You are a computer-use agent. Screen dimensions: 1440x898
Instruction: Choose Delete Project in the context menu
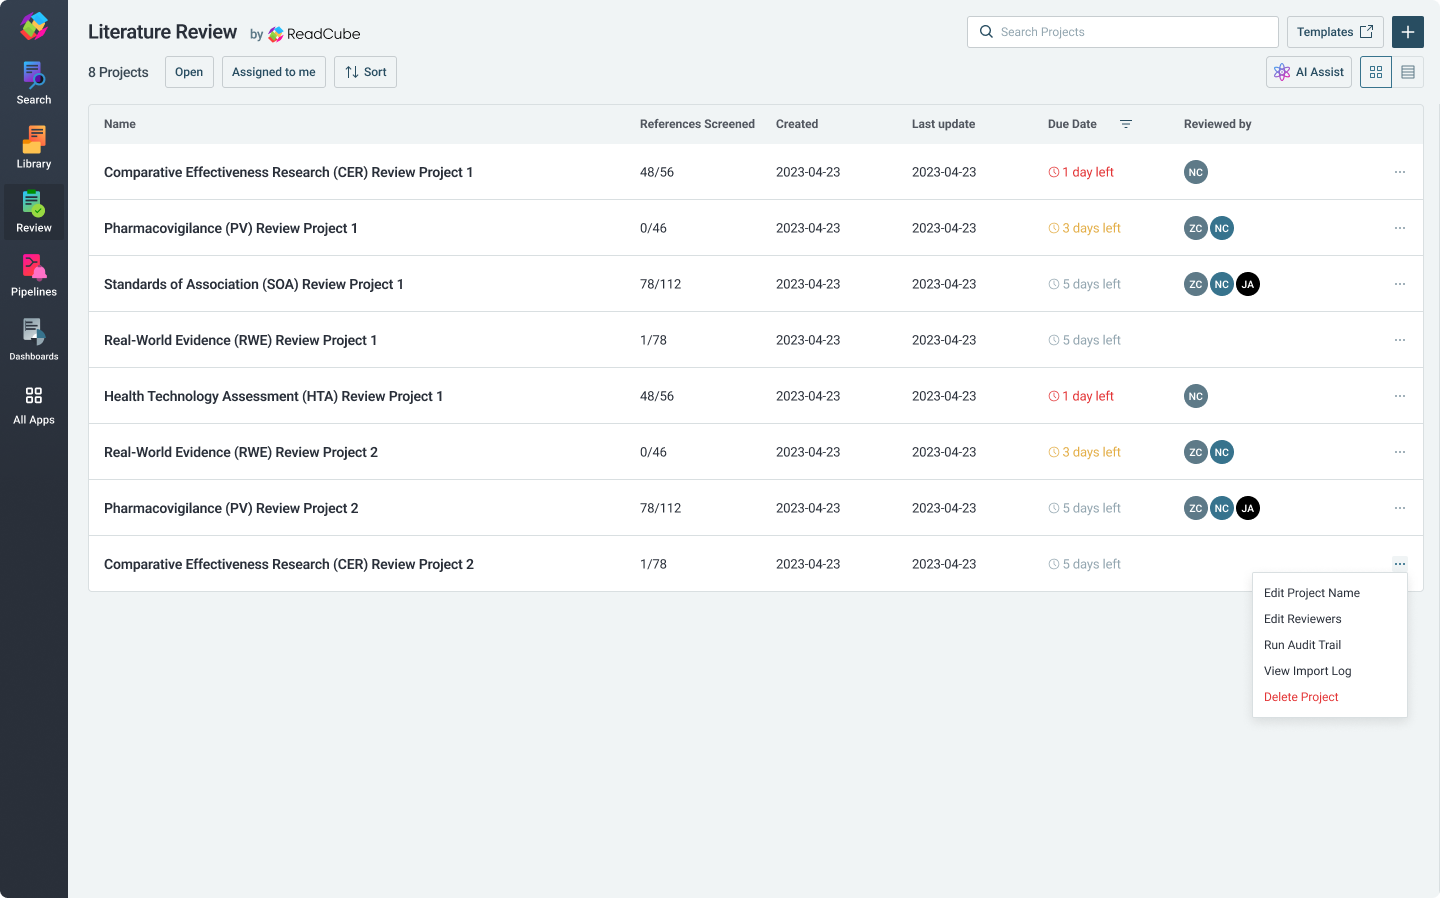(1301, 697)
